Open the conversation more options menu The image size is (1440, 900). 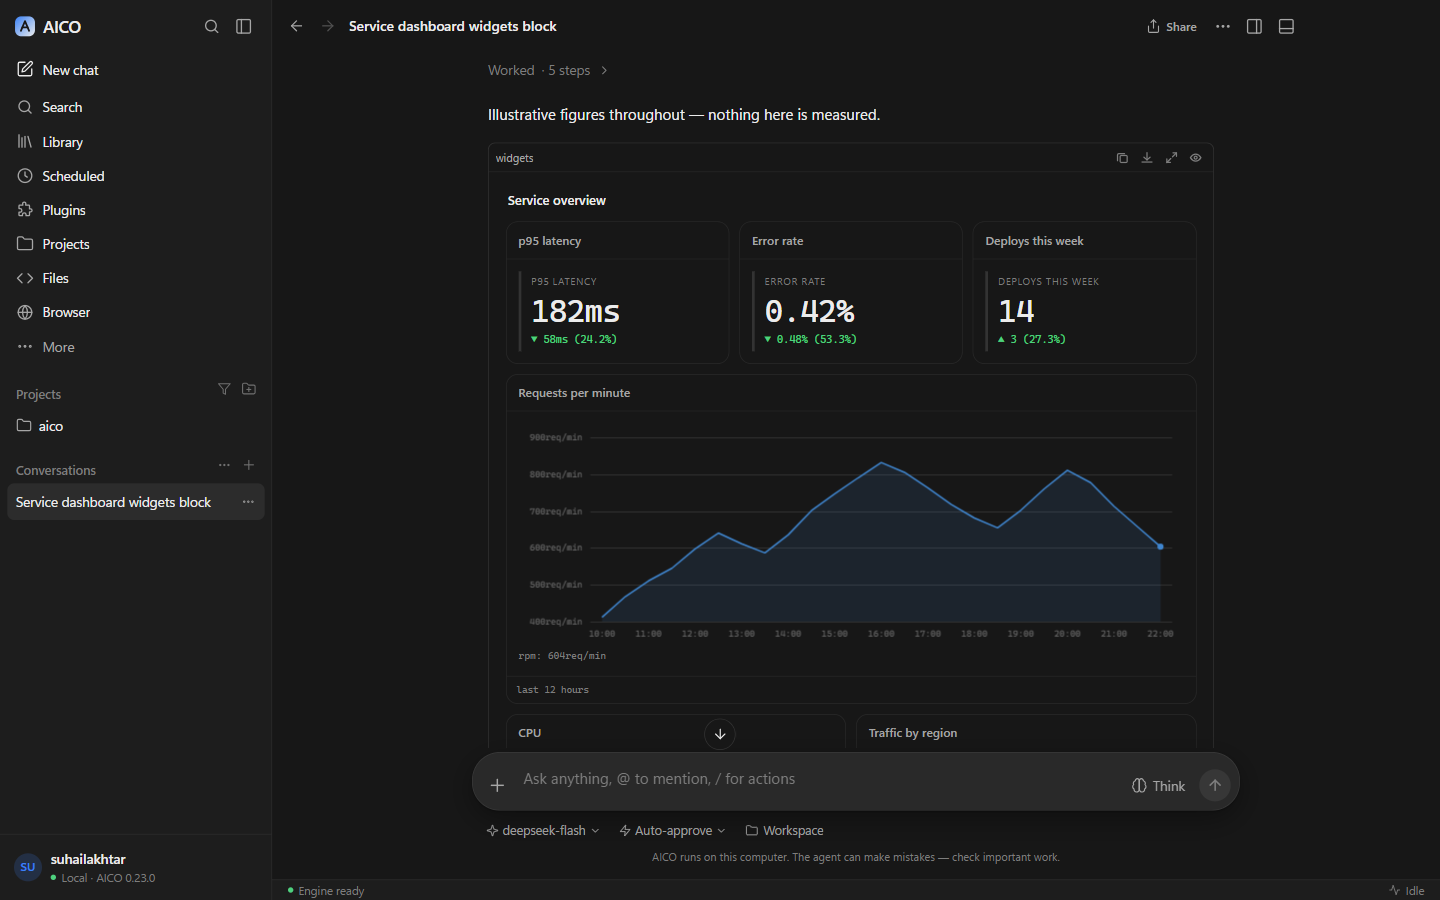pos(1223,27)
